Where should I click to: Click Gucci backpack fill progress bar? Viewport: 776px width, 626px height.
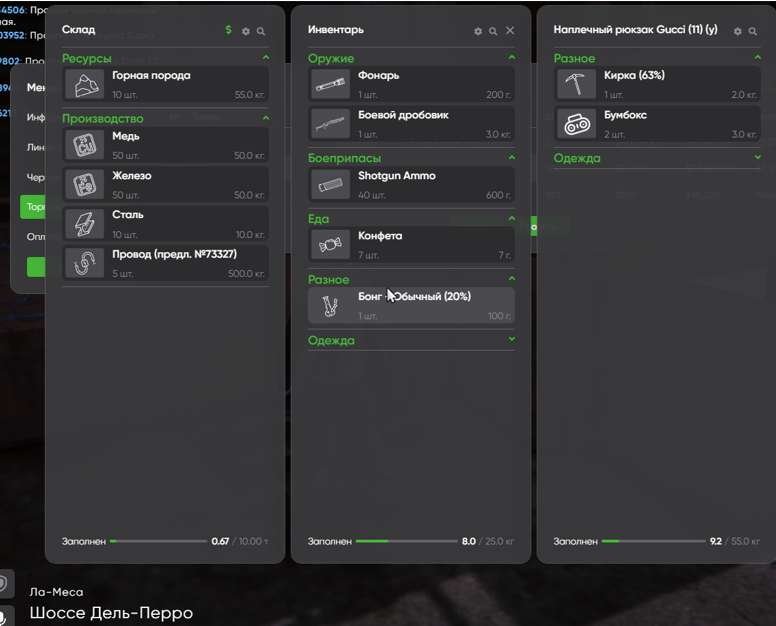653,541
